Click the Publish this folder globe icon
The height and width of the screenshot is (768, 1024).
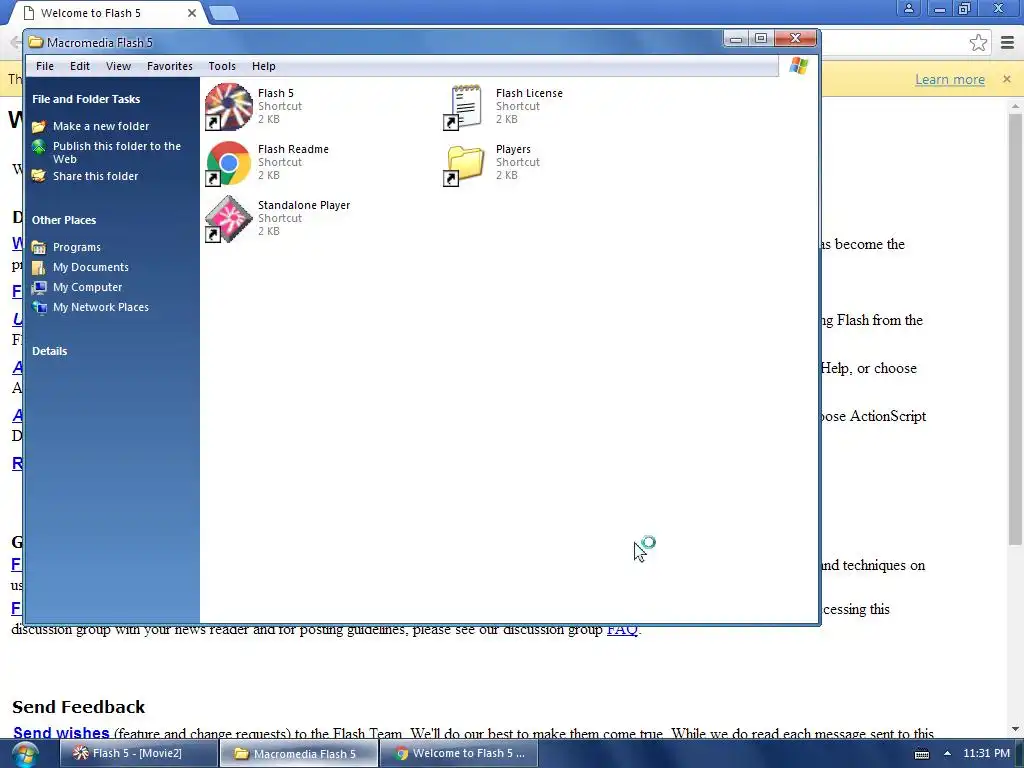(x=39, y=146)
